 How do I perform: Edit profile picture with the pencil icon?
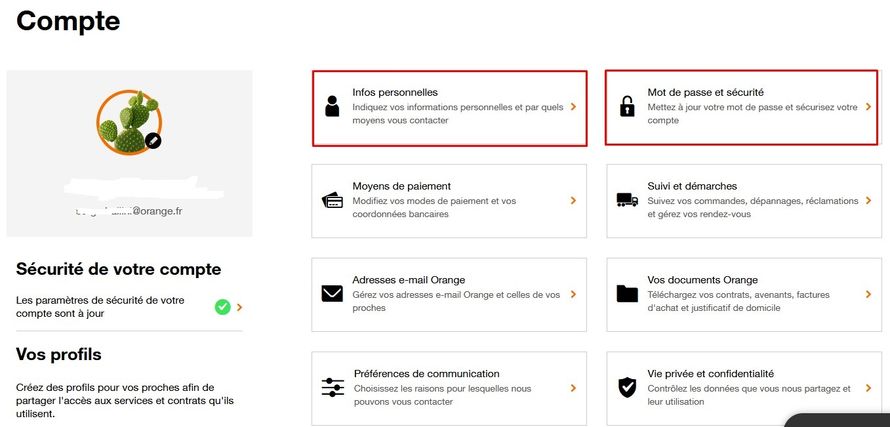[x=153, y=140]
